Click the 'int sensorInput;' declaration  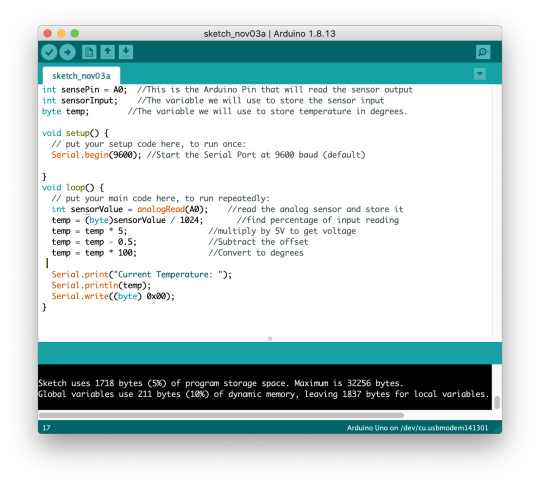point(80,101)
